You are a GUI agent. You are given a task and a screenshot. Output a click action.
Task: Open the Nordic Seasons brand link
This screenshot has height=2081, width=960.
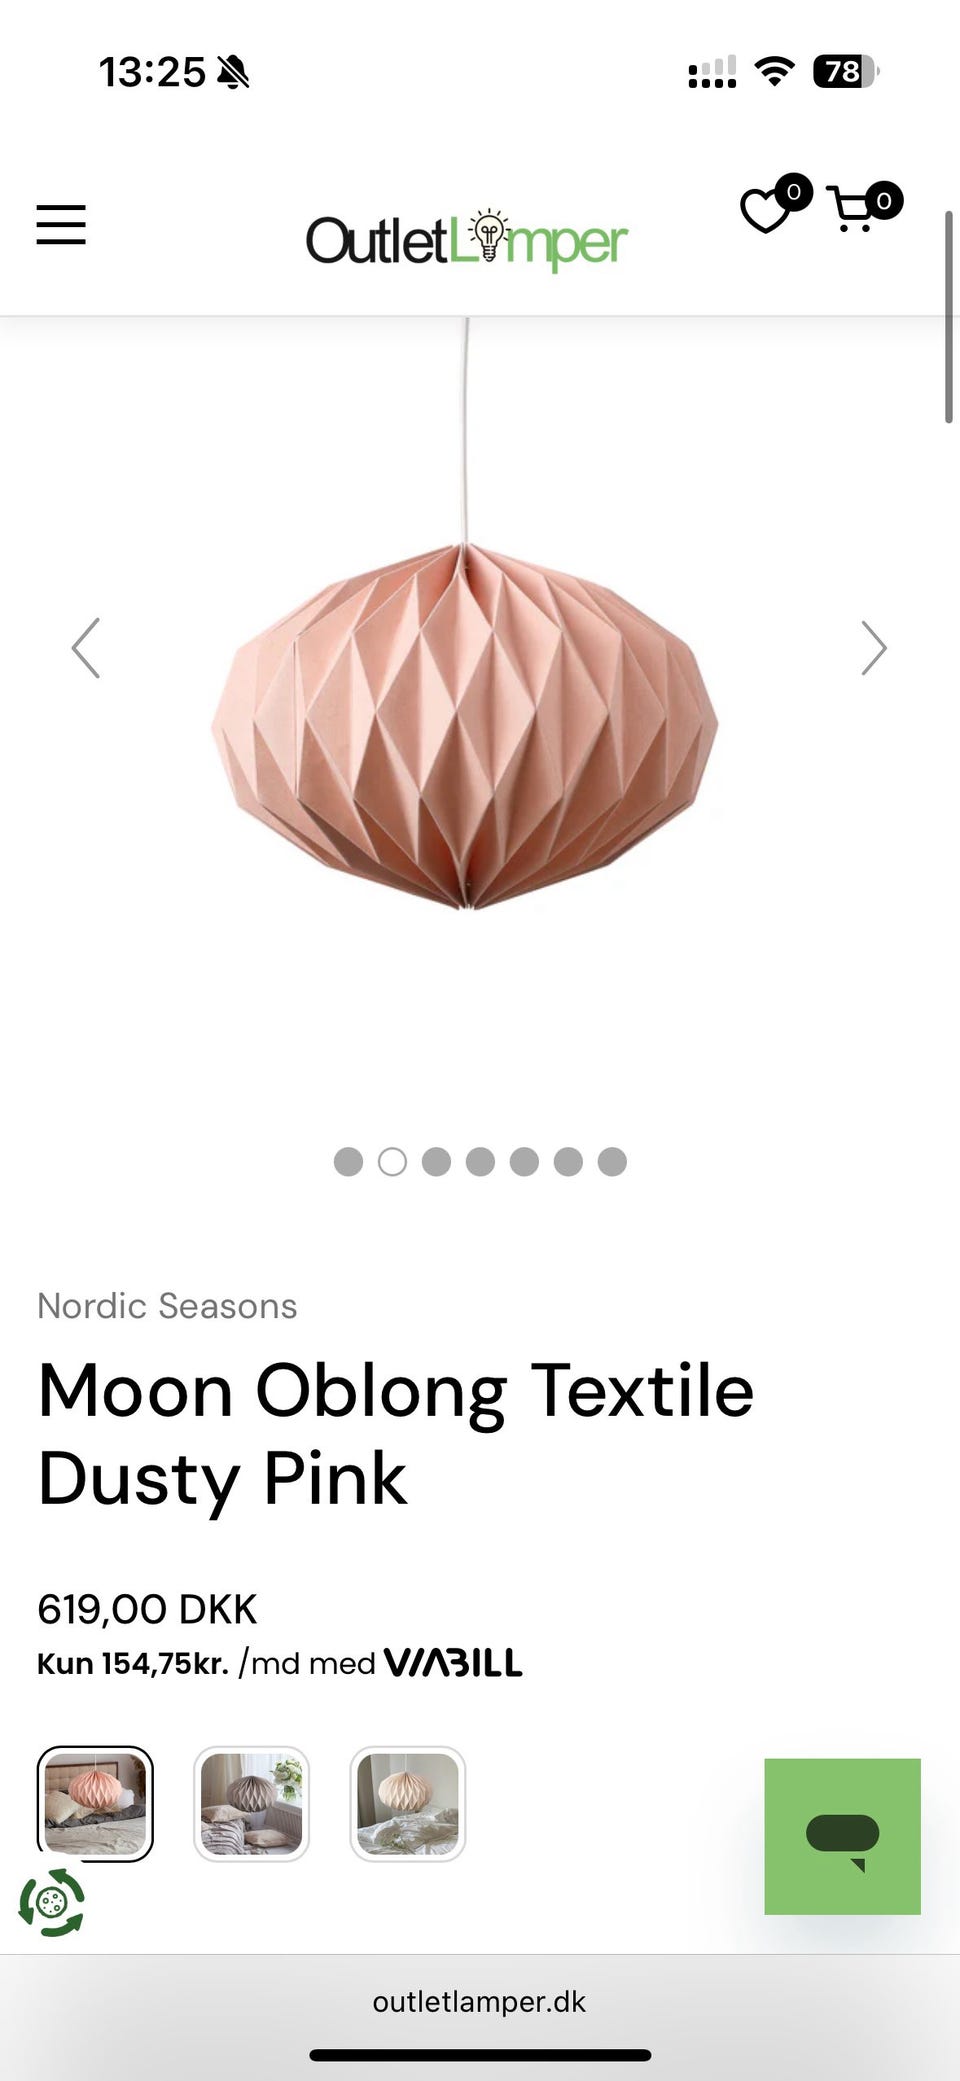167,1306
